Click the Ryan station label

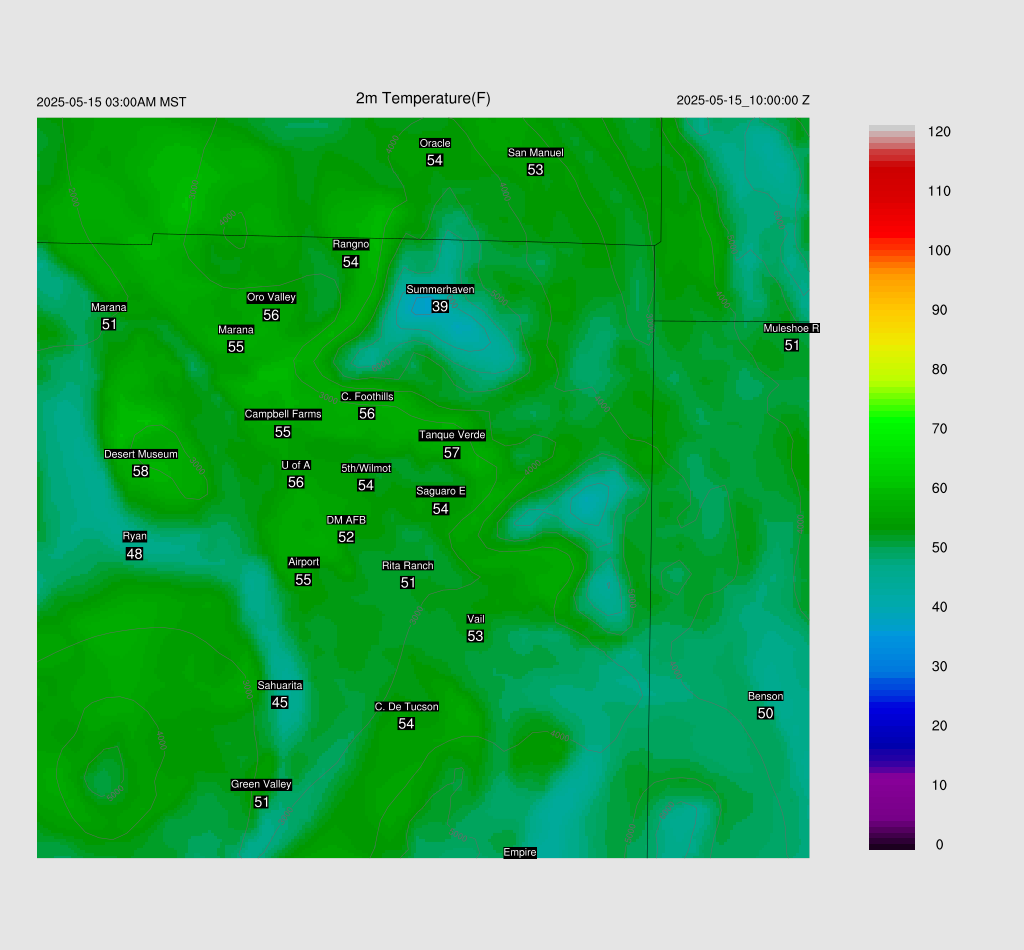pyautogui.click(x=135, y=536)
